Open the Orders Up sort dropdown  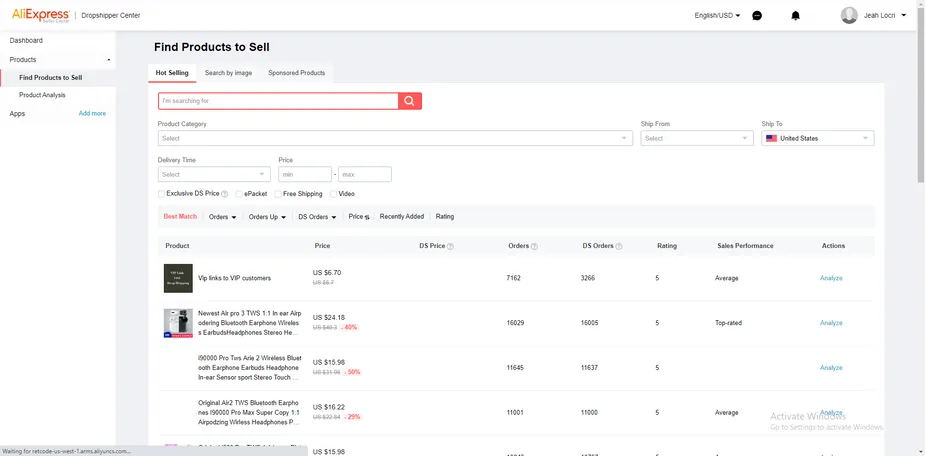(x=267, y=216)
